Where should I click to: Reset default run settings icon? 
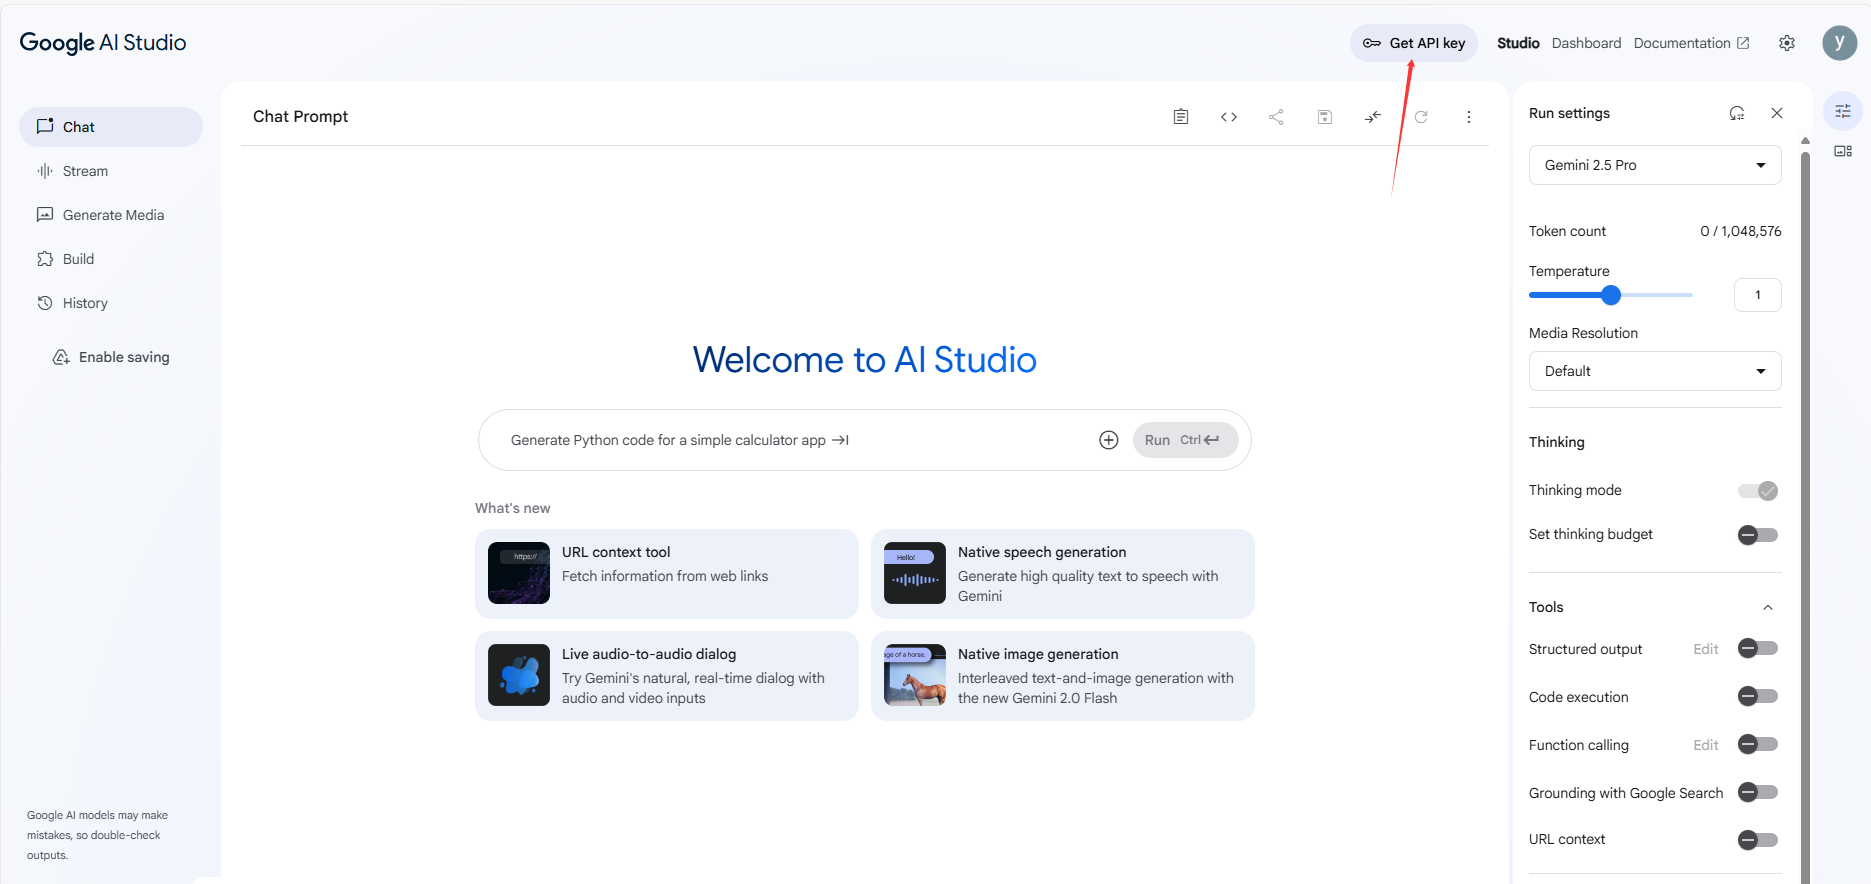[x=1737, y=113]
